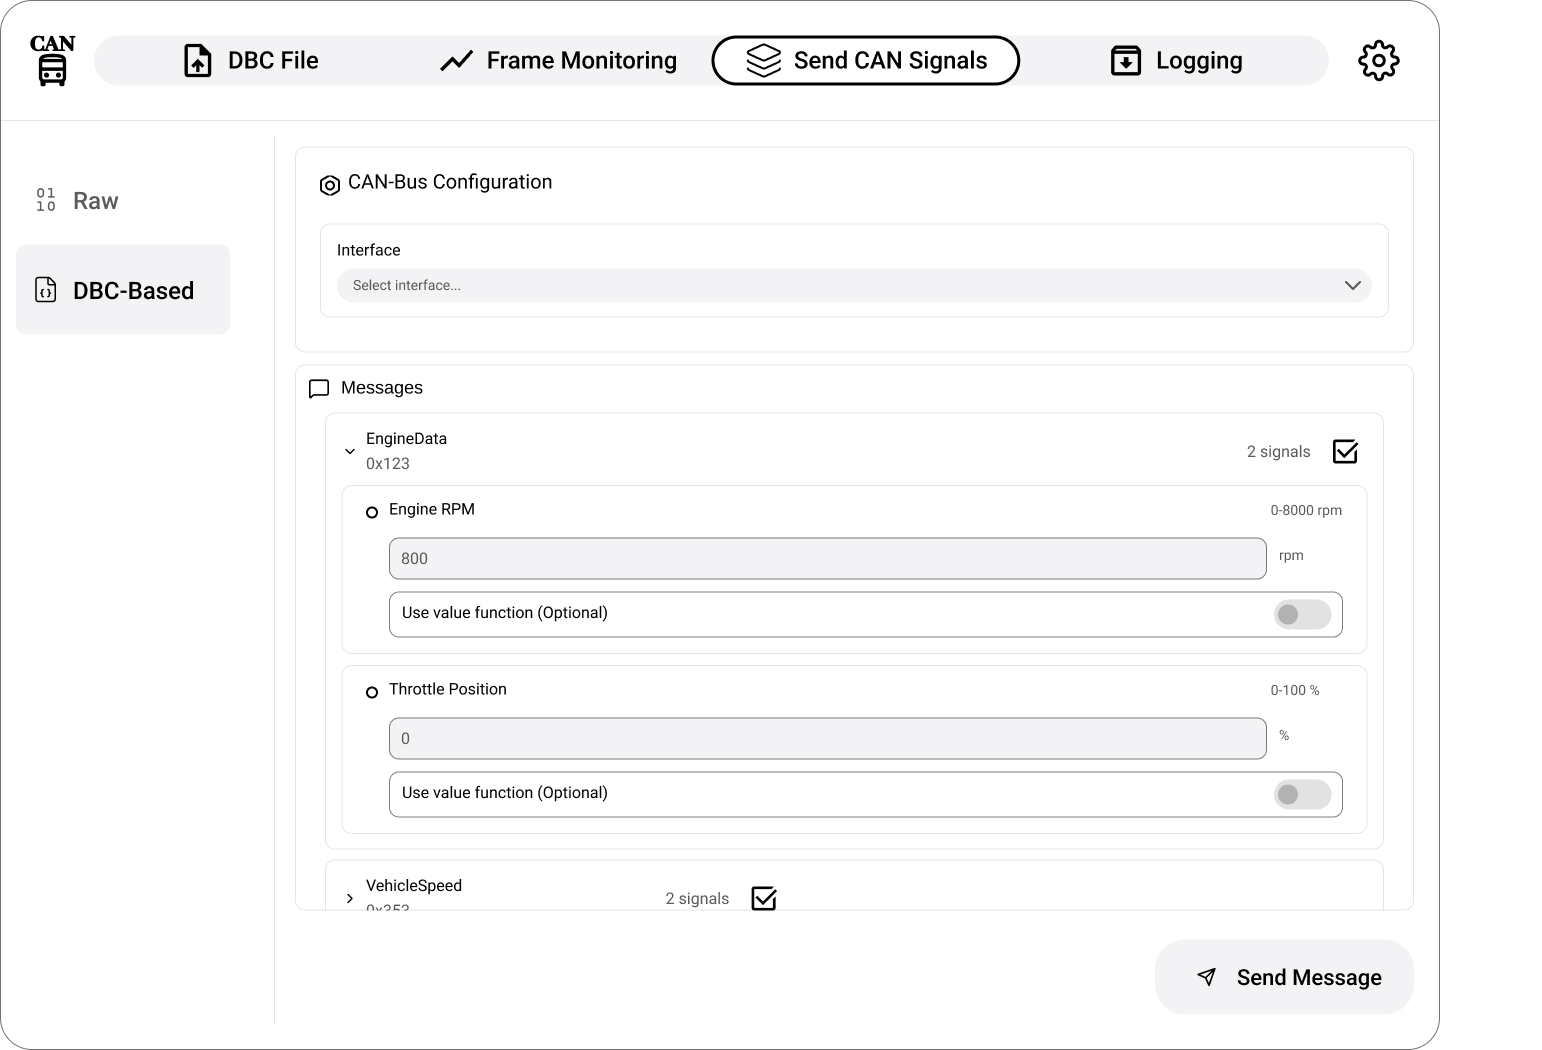The width and height of the screenshot is (1542, 1050).
Task: Click the Frame Monitoring chart icon
Action: click(x=456, y=61)
